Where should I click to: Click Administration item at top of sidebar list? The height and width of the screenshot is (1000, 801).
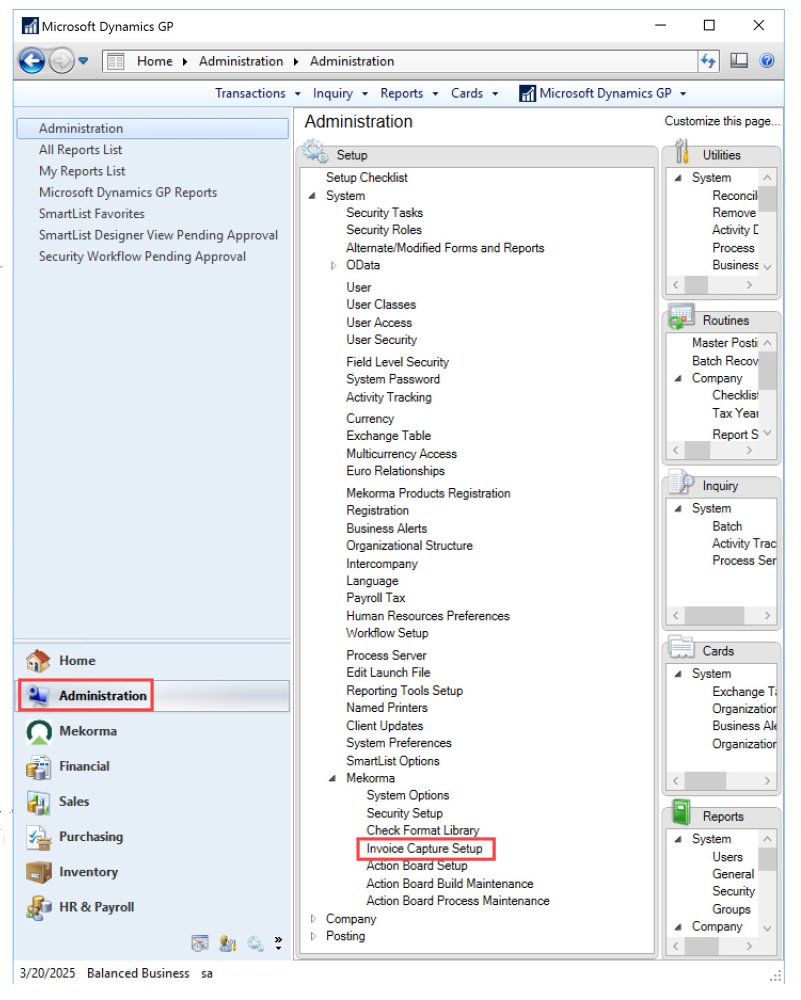click(152, 128)
